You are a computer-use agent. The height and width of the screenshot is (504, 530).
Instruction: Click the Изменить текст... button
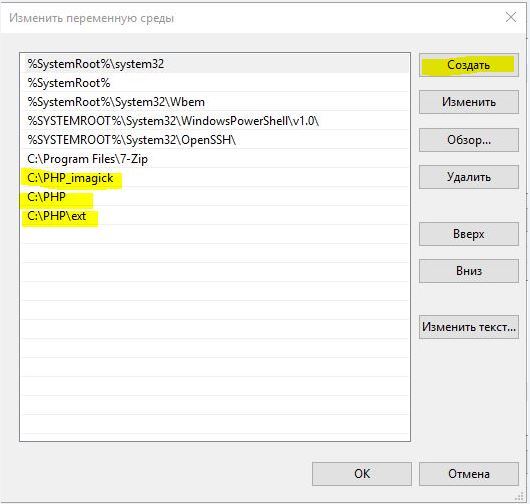pyautogui.click(x=468, y=327)
